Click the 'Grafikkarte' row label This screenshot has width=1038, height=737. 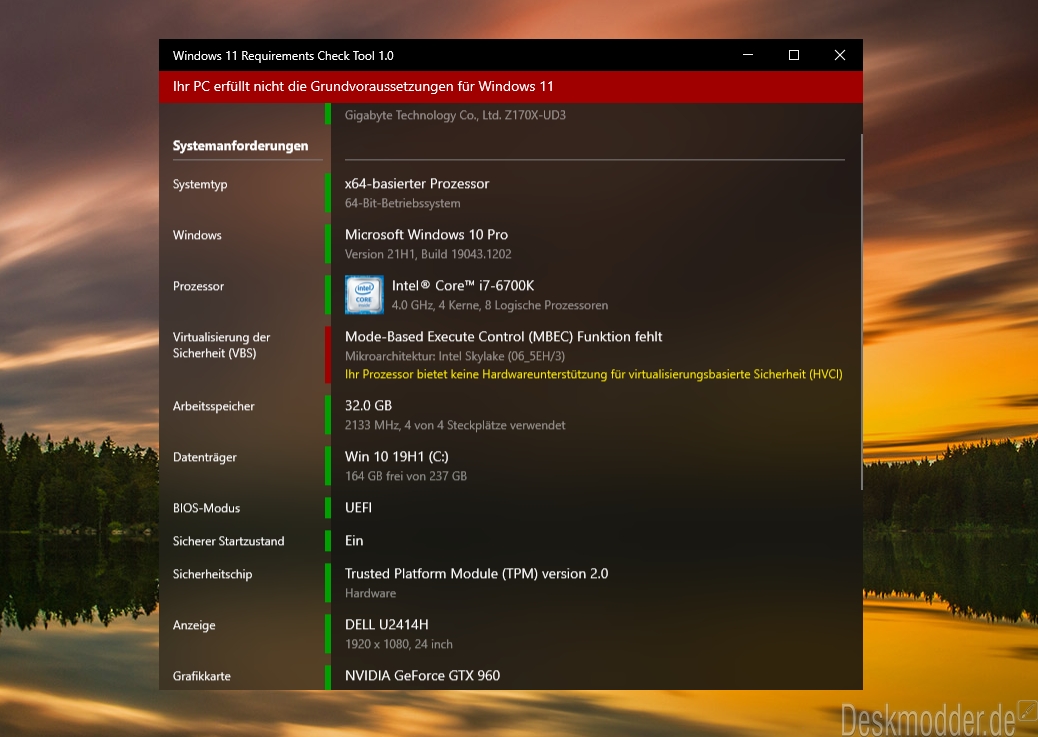(x=202, y=676)
